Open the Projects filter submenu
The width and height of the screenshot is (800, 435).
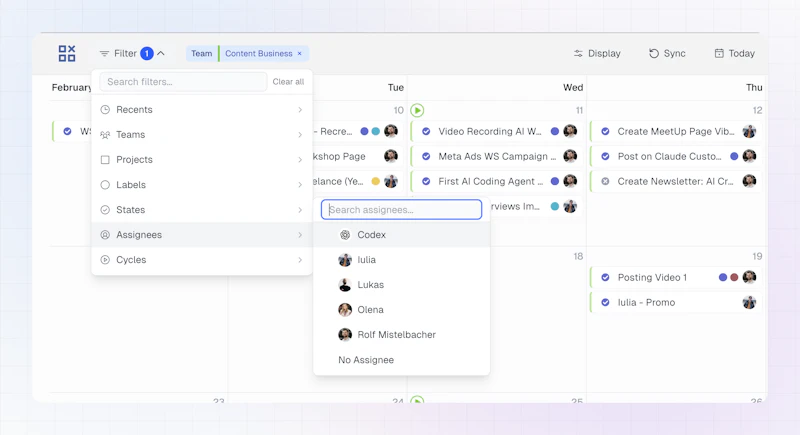pyautogui.click(x=202, y=160)
